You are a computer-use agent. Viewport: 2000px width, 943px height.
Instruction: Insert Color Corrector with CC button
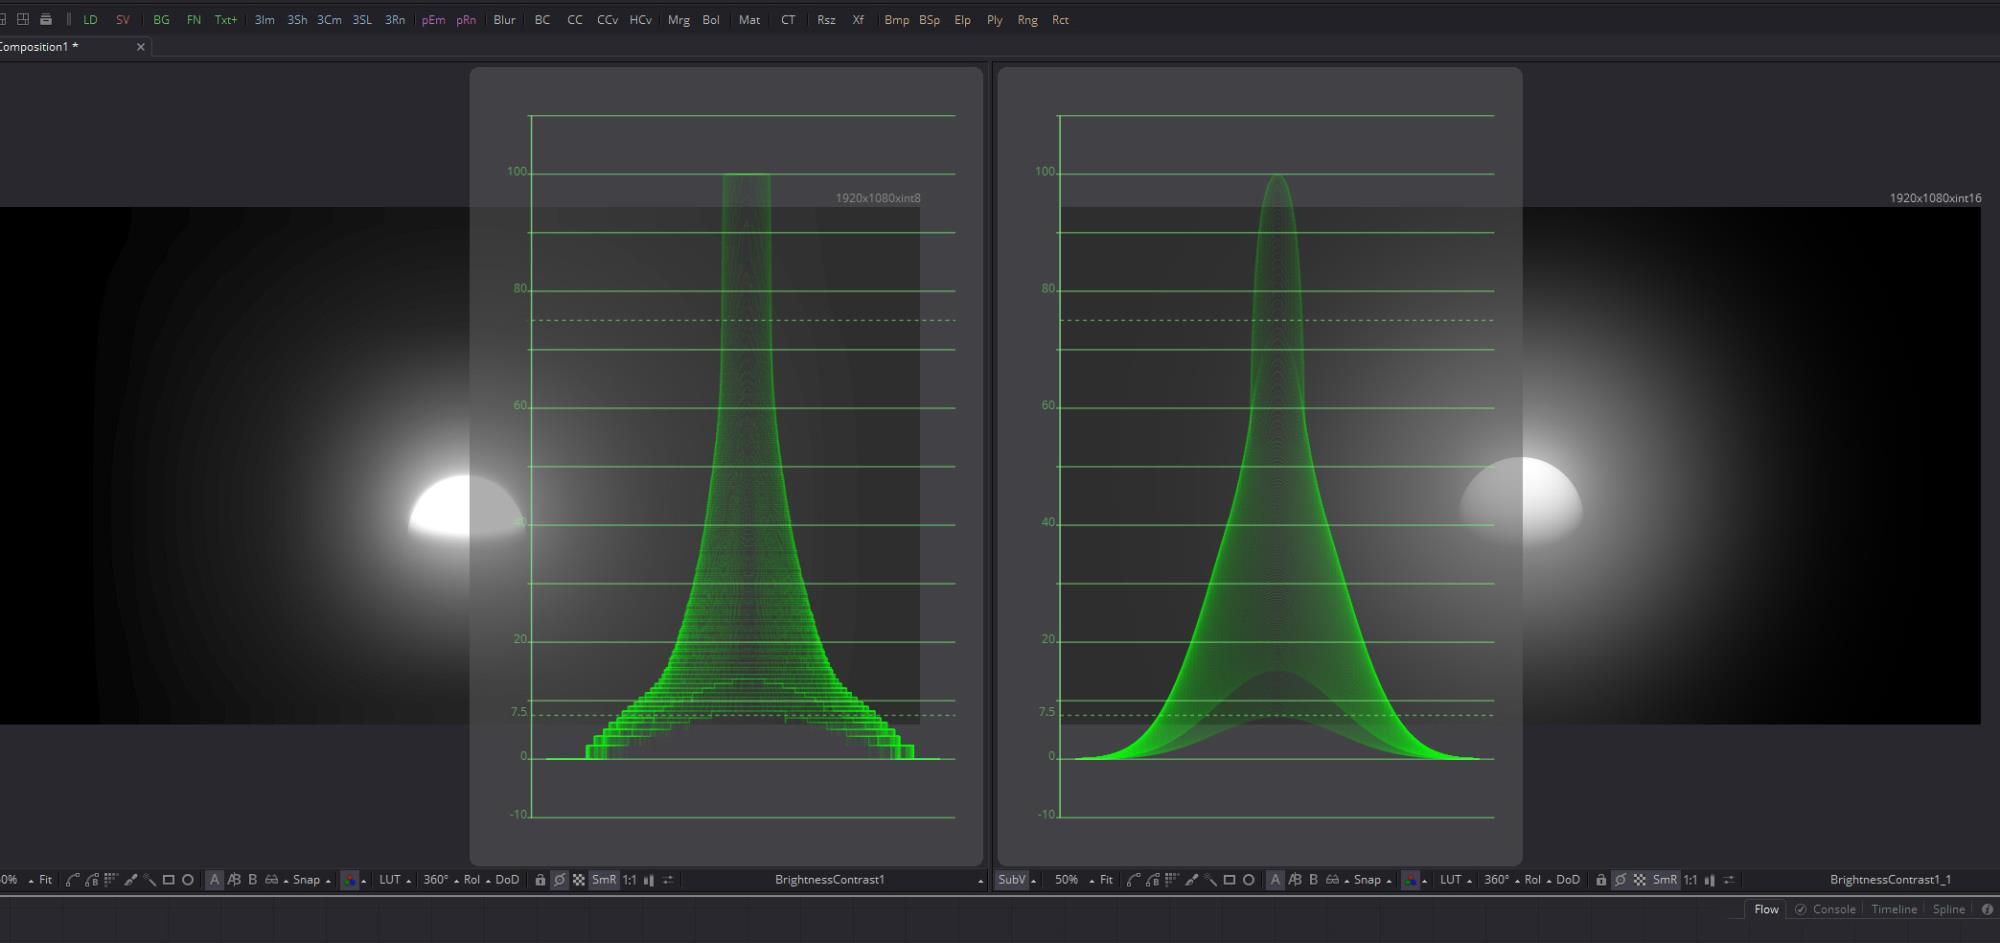click(575, 20)
